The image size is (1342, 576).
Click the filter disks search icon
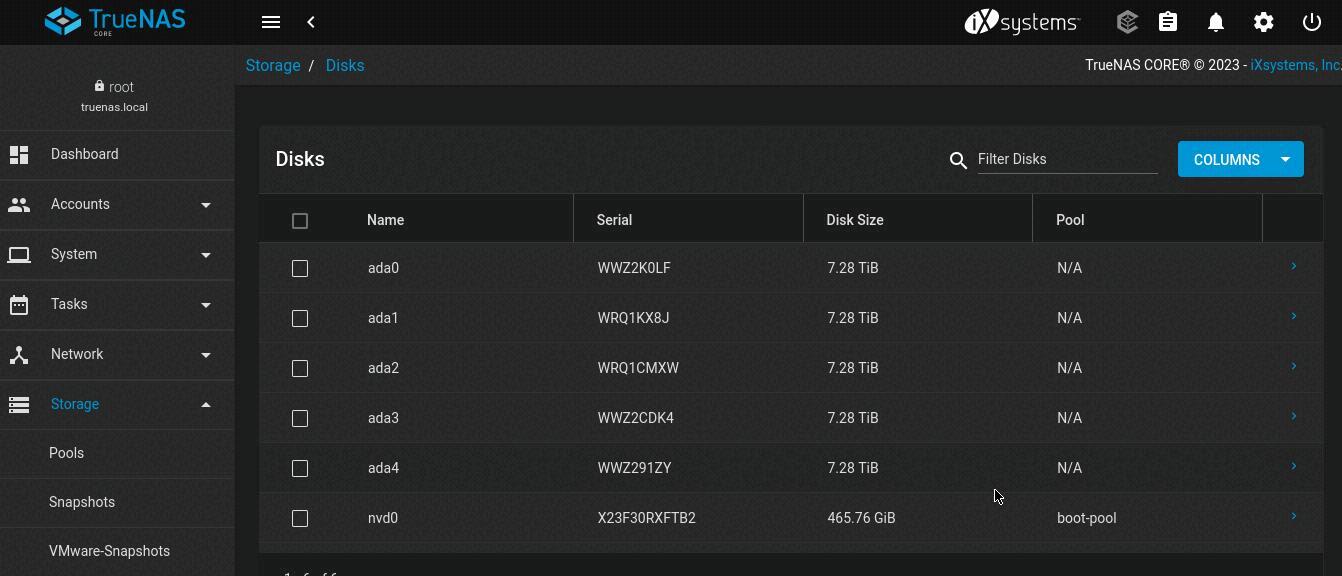tap(958, 160)
